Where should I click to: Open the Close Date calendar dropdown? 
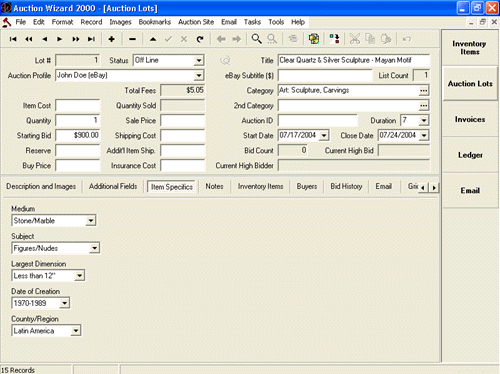424,135
